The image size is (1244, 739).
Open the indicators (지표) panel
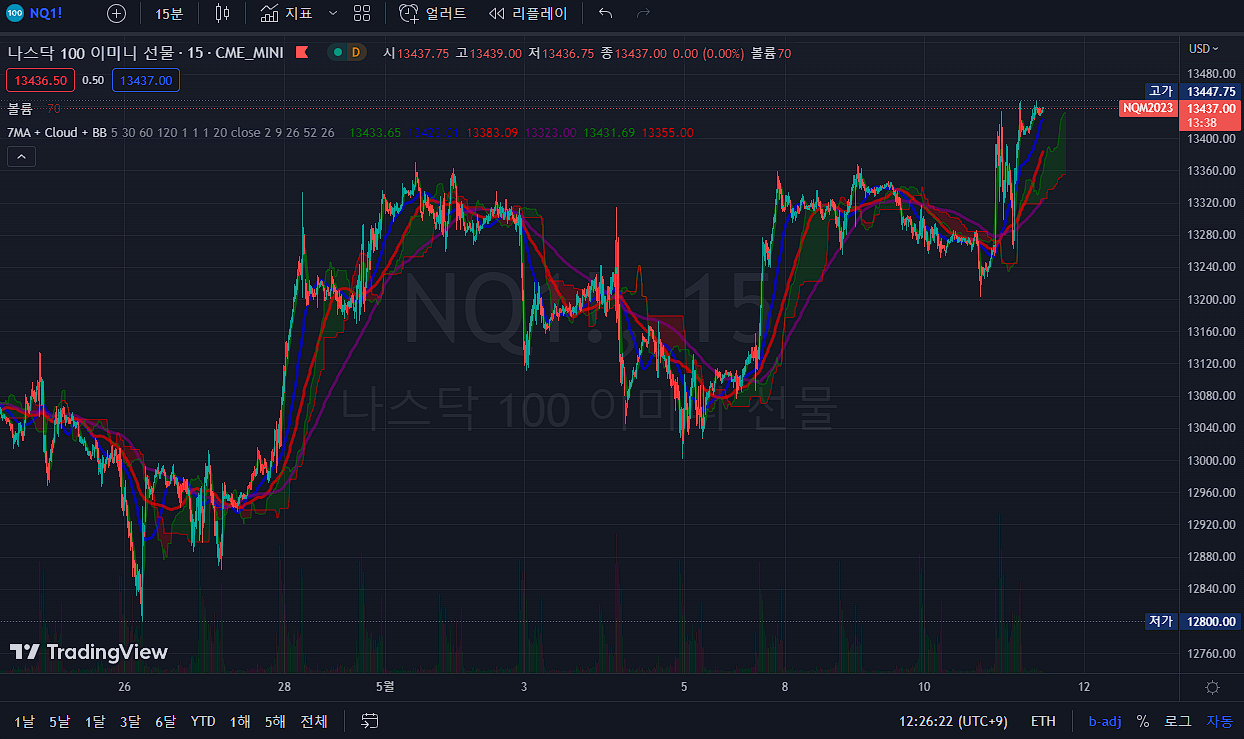coord(286,13)
